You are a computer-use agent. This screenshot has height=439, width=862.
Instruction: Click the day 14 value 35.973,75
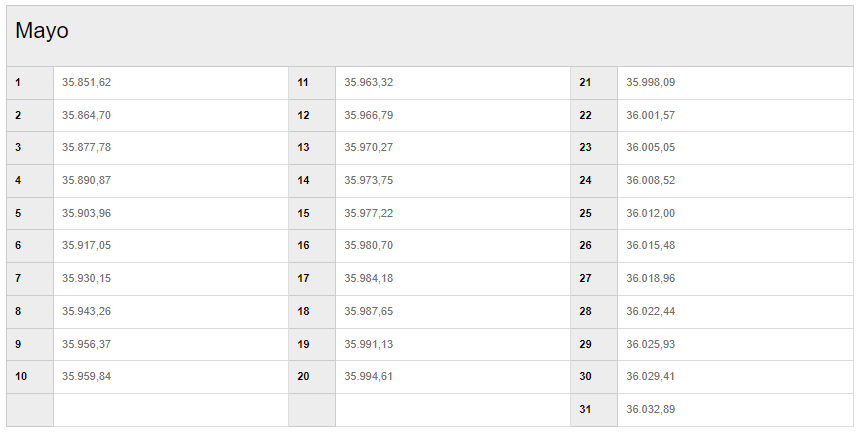click(368, 180)
